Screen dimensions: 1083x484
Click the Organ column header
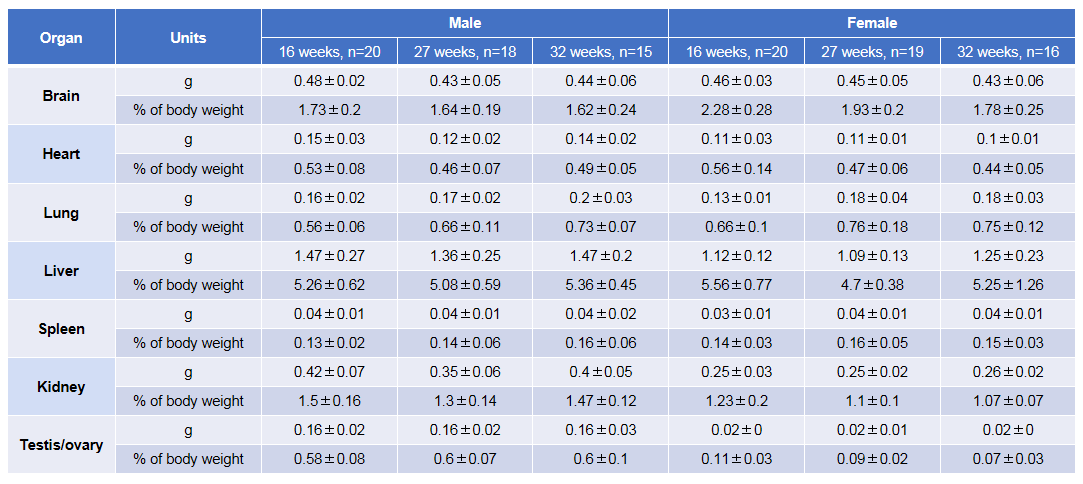[61, 37]
